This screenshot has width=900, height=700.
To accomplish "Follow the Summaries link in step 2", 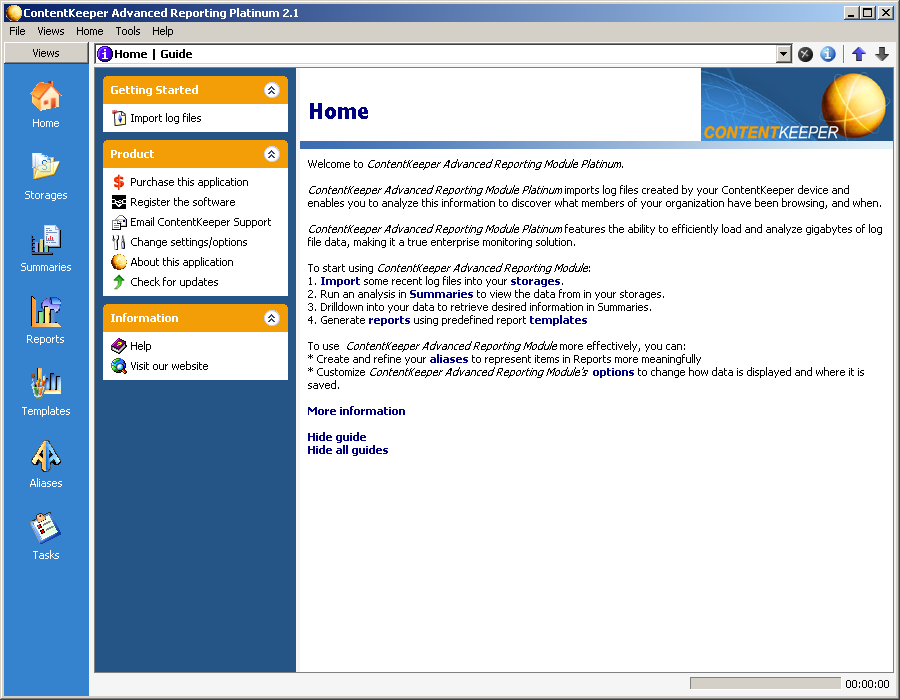I will 441,294.
